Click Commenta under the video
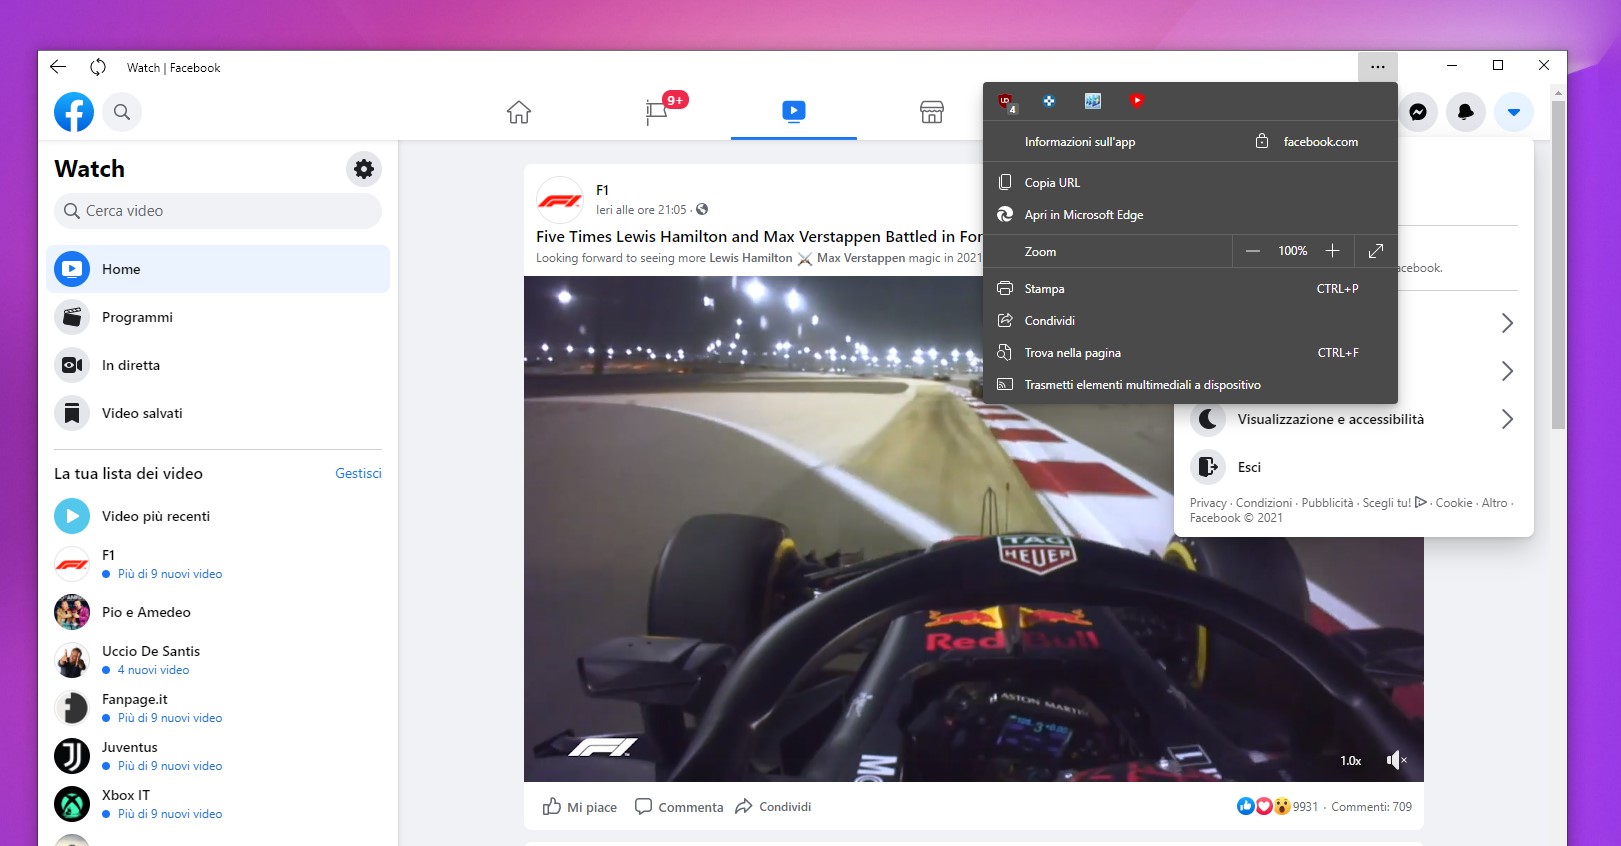The width and height of the screenshot is (1621, 846). (679, 807)
